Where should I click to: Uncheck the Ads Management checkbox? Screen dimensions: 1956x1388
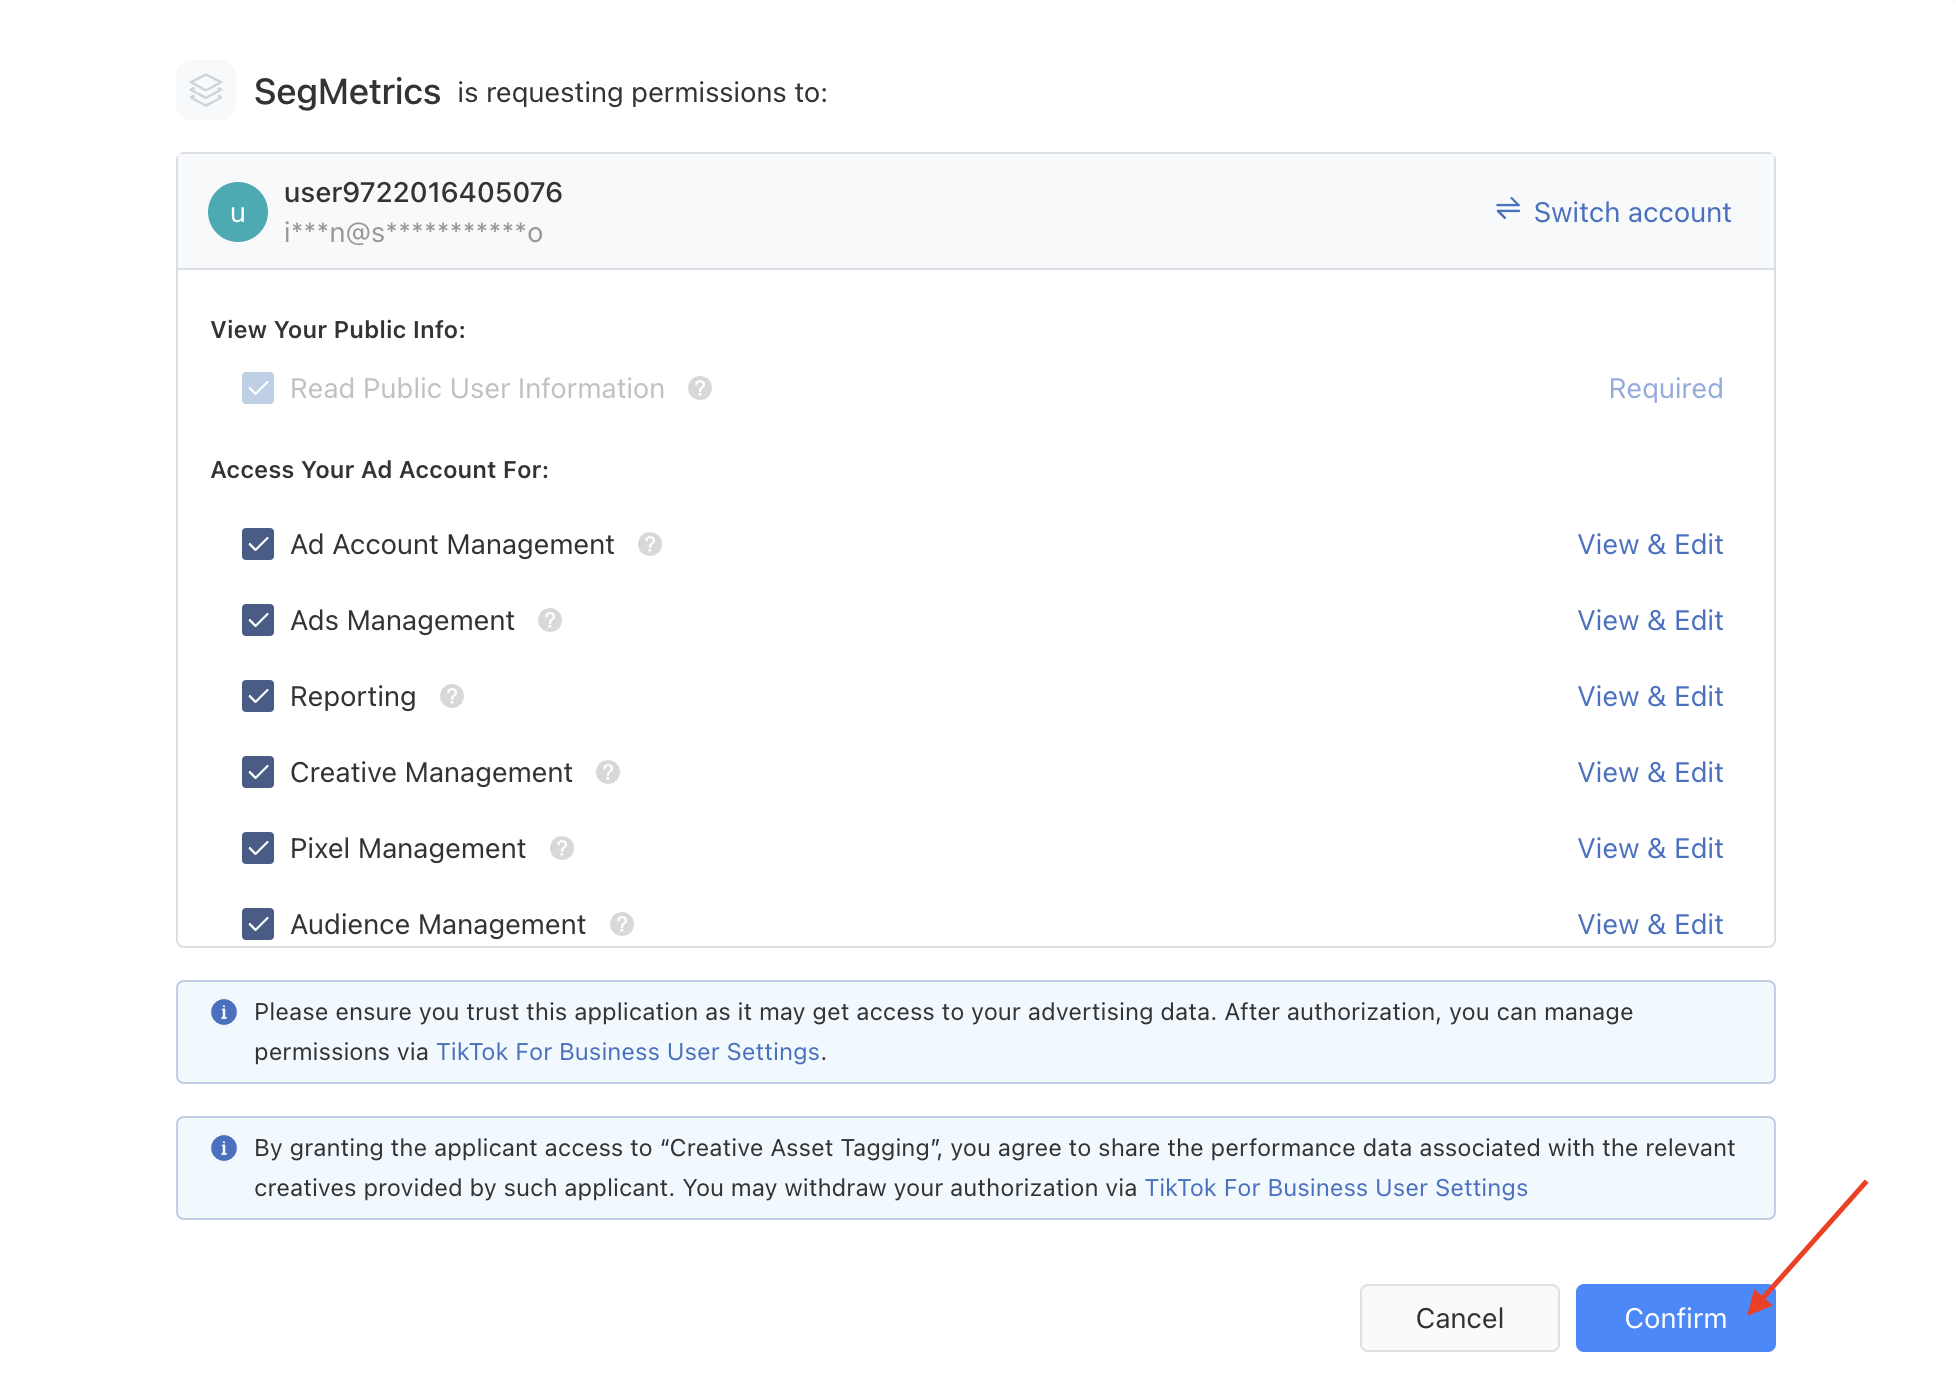click(x=258, y=620)
